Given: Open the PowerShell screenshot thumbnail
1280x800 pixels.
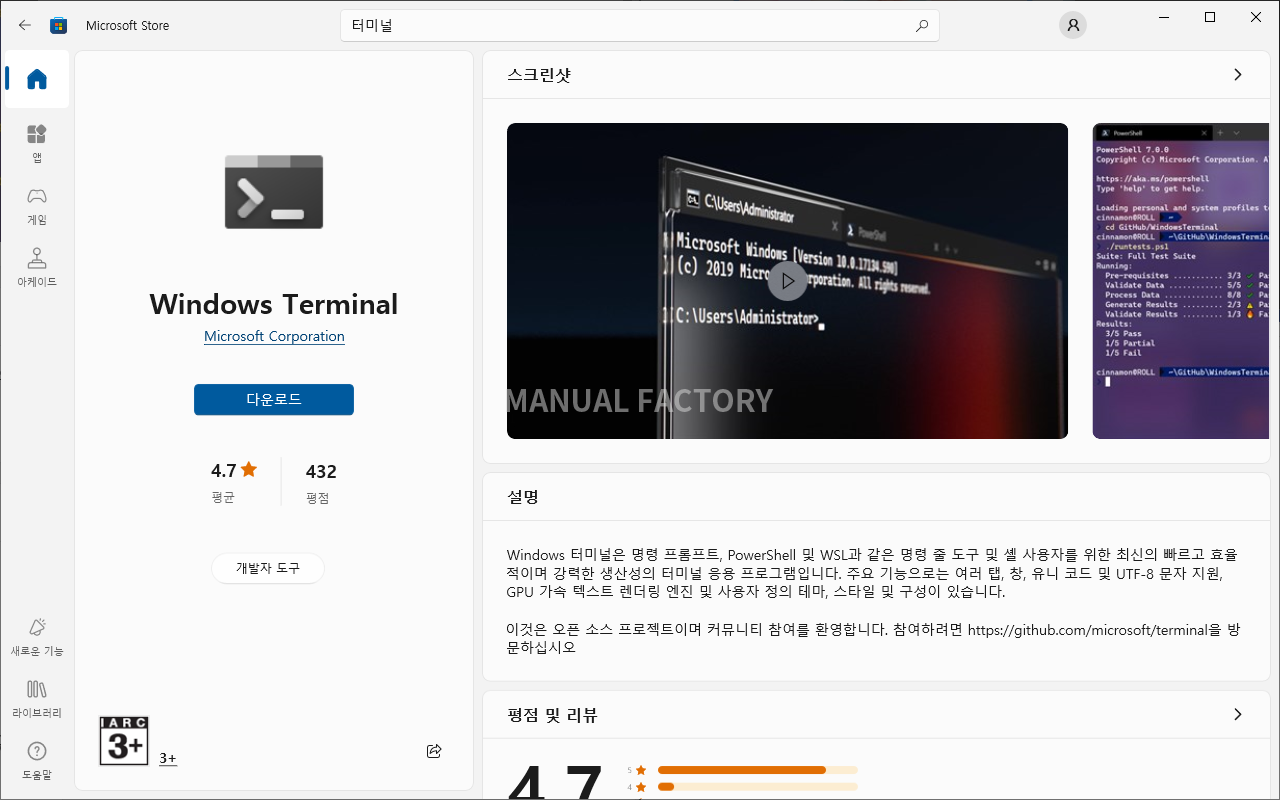Looking at the screenshot, I should (1181, 281).
